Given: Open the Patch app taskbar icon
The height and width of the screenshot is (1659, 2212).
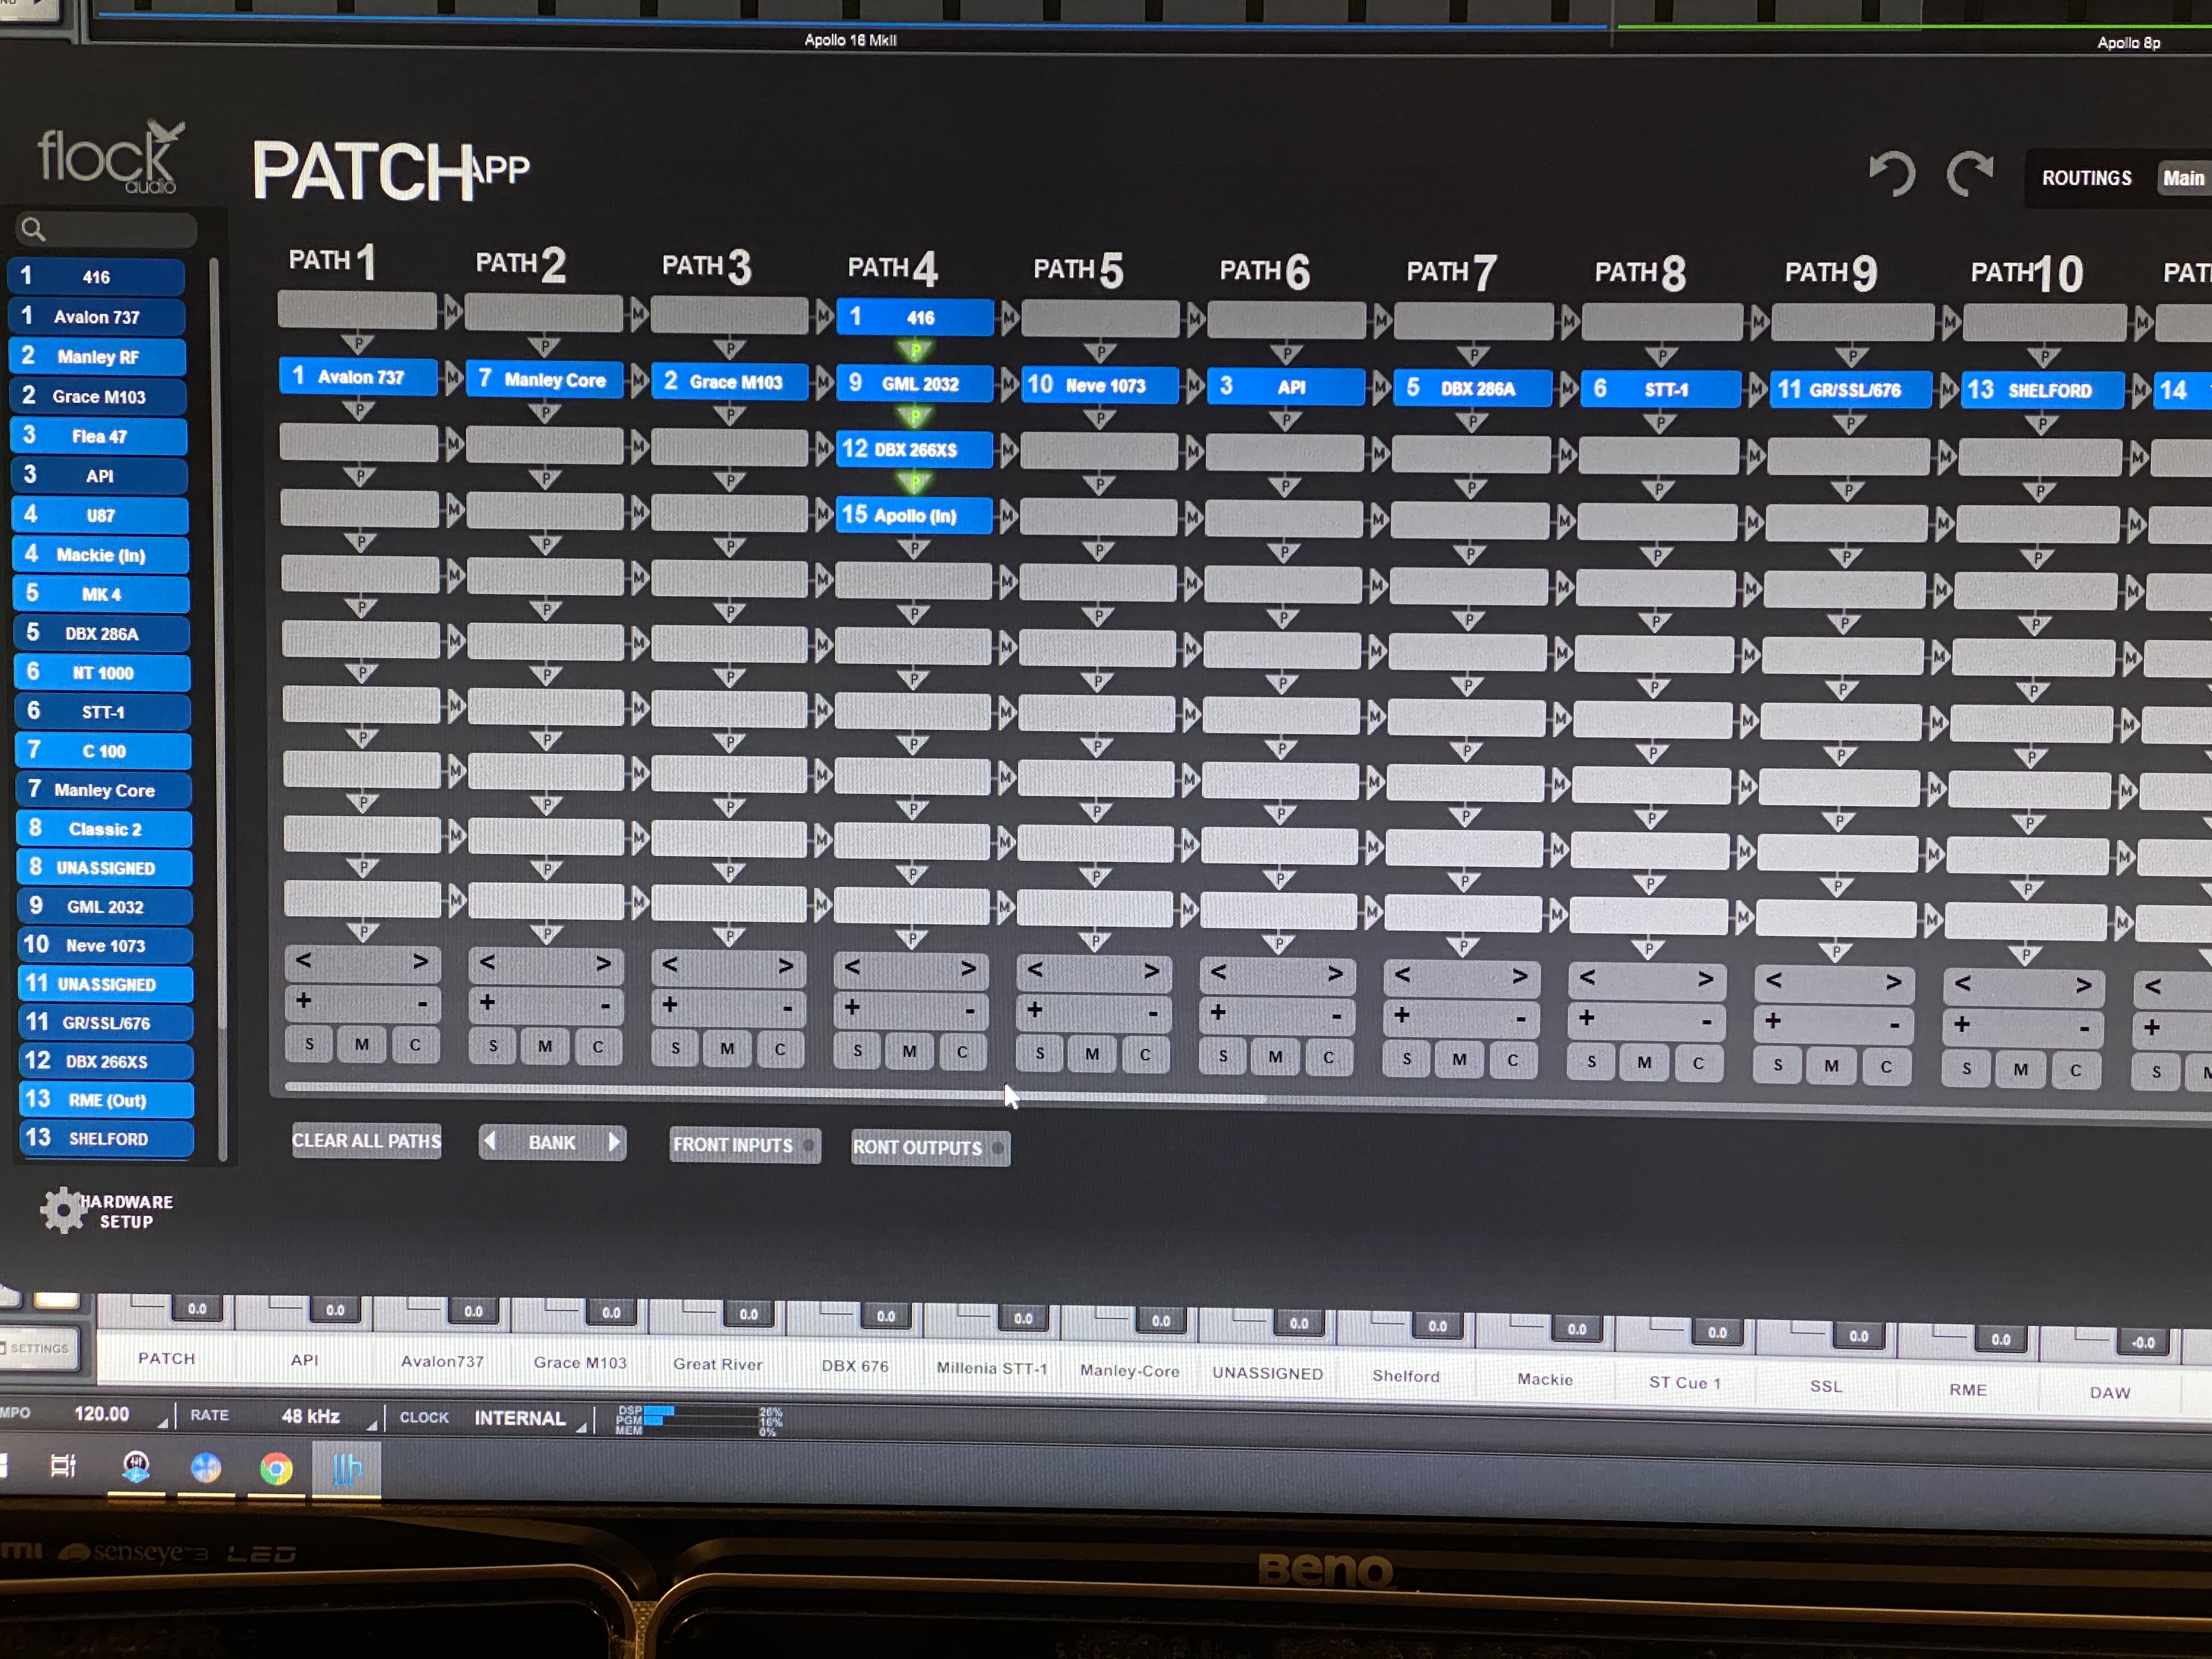Looking at the screenshot, I should [x=346, y=1469].
